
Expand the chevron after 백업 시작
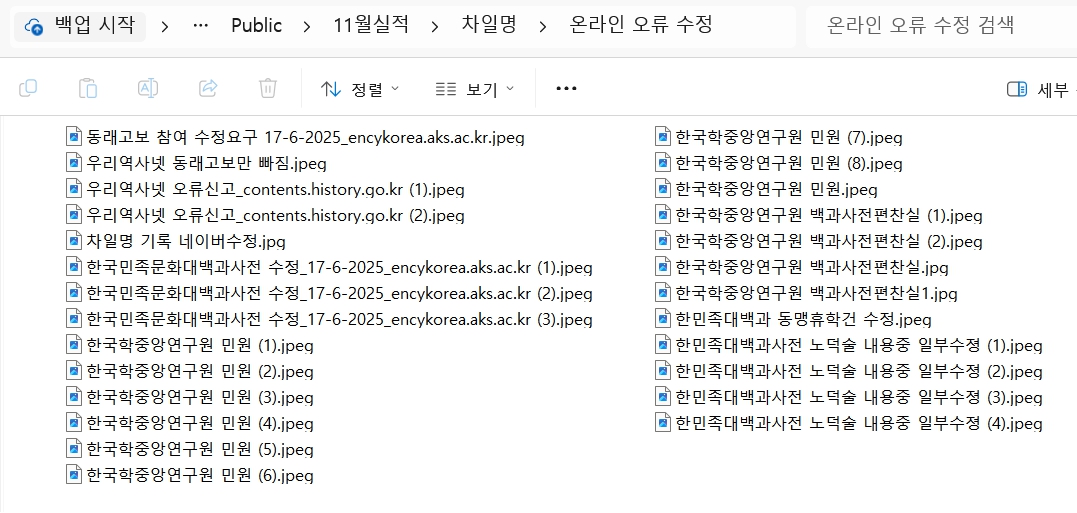pyautogui.click(x=165, y=27)
